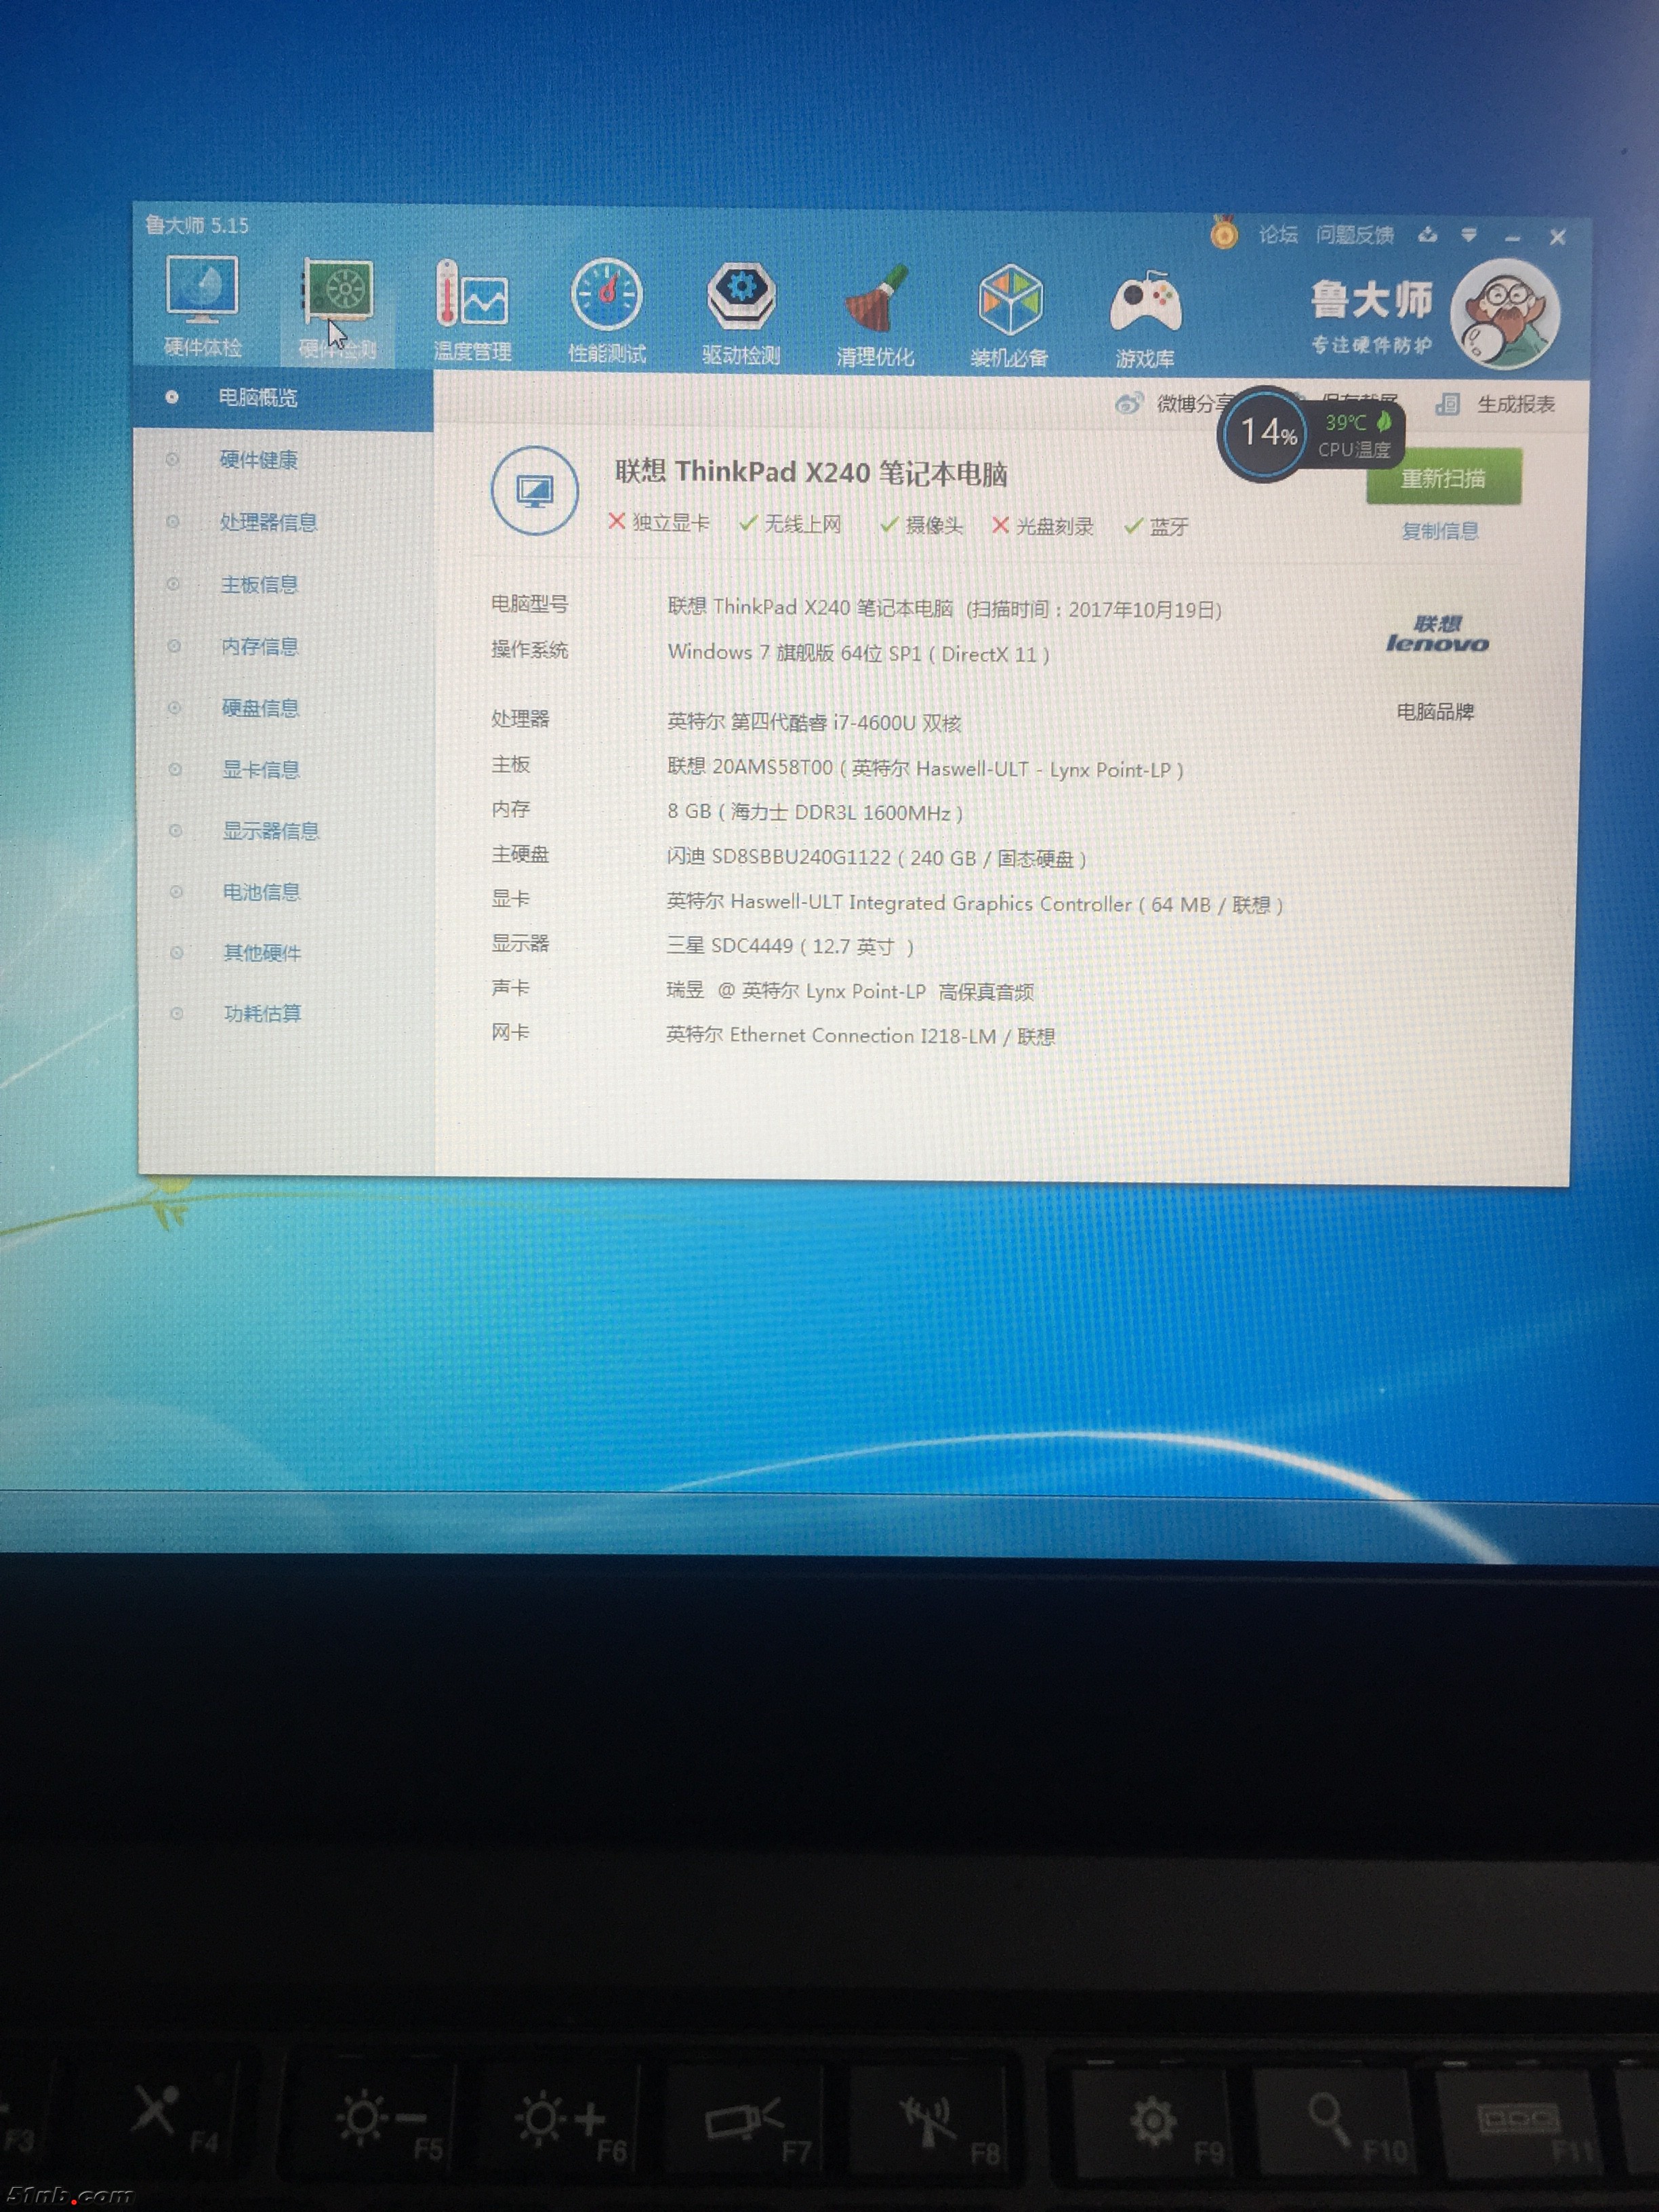Click the 三星 SDC4449 display value
The height and width of the screenshot is (2212, 1659).
[790, 945]
